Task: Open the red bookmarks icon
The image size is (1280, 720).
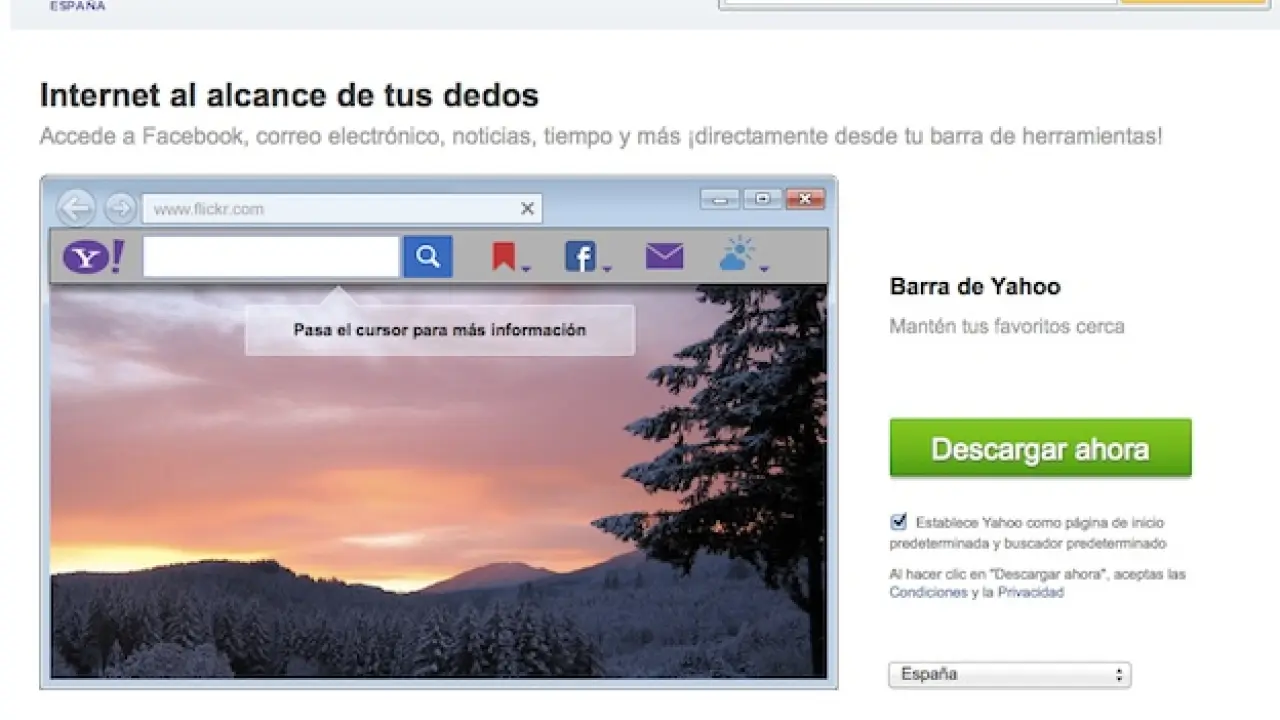Action: click(503, 257)
